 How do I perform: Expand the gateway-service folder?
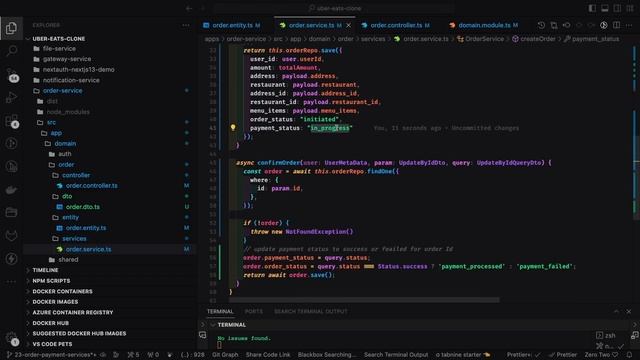coord(67,59)
